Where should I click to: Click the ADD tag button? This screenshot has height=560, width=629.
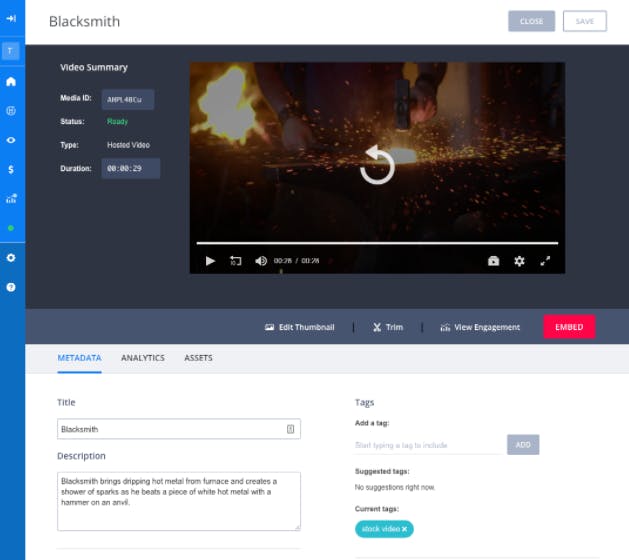tap(523, 445)
